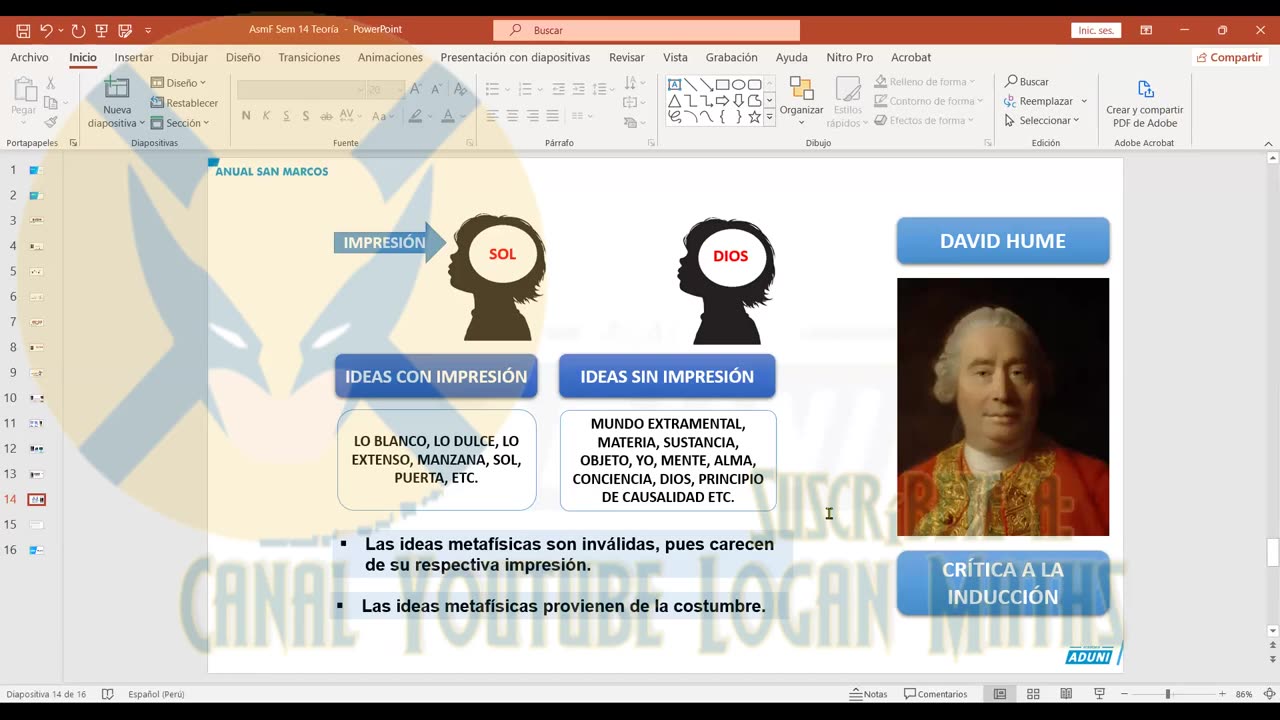The width and height of the screenshot is (1280, 720).
Task: Open the Organizar arrange tool
Action: (801, 102)
